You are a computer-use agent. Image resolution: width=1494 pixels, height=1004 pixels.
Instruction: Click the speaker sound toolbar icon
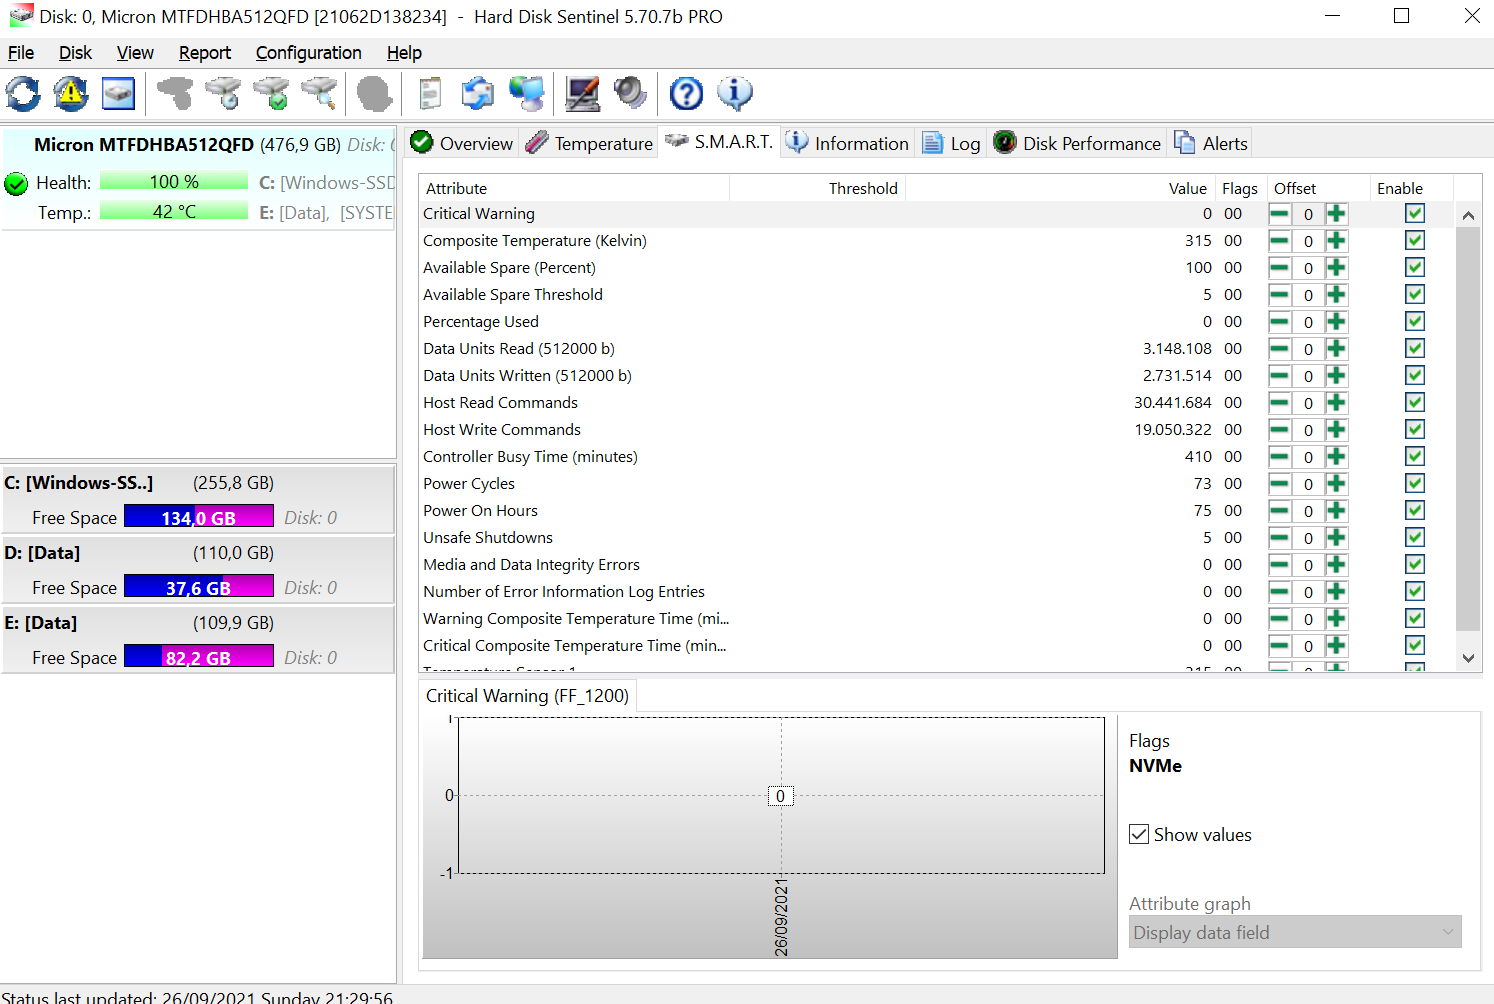630,94
